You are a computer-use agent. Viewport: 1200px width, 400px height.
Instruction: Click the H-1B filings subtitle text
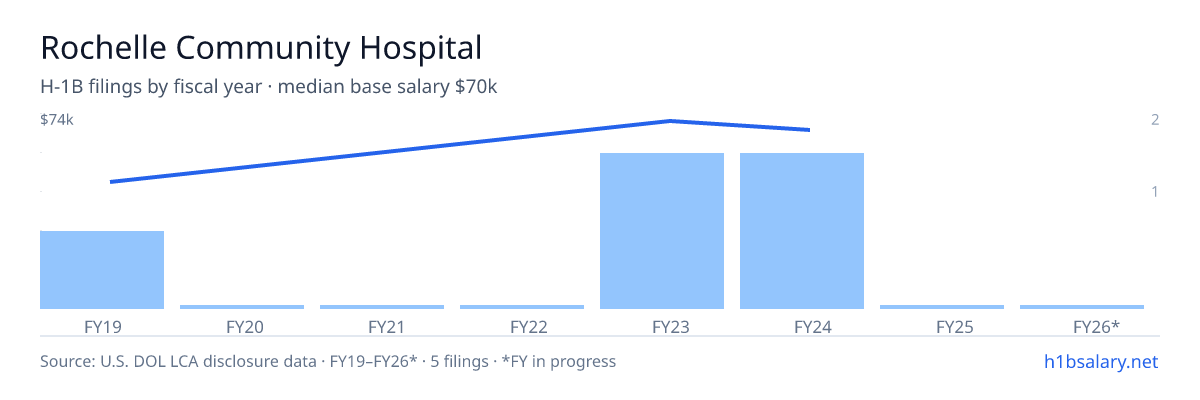[x=269, y=87]
